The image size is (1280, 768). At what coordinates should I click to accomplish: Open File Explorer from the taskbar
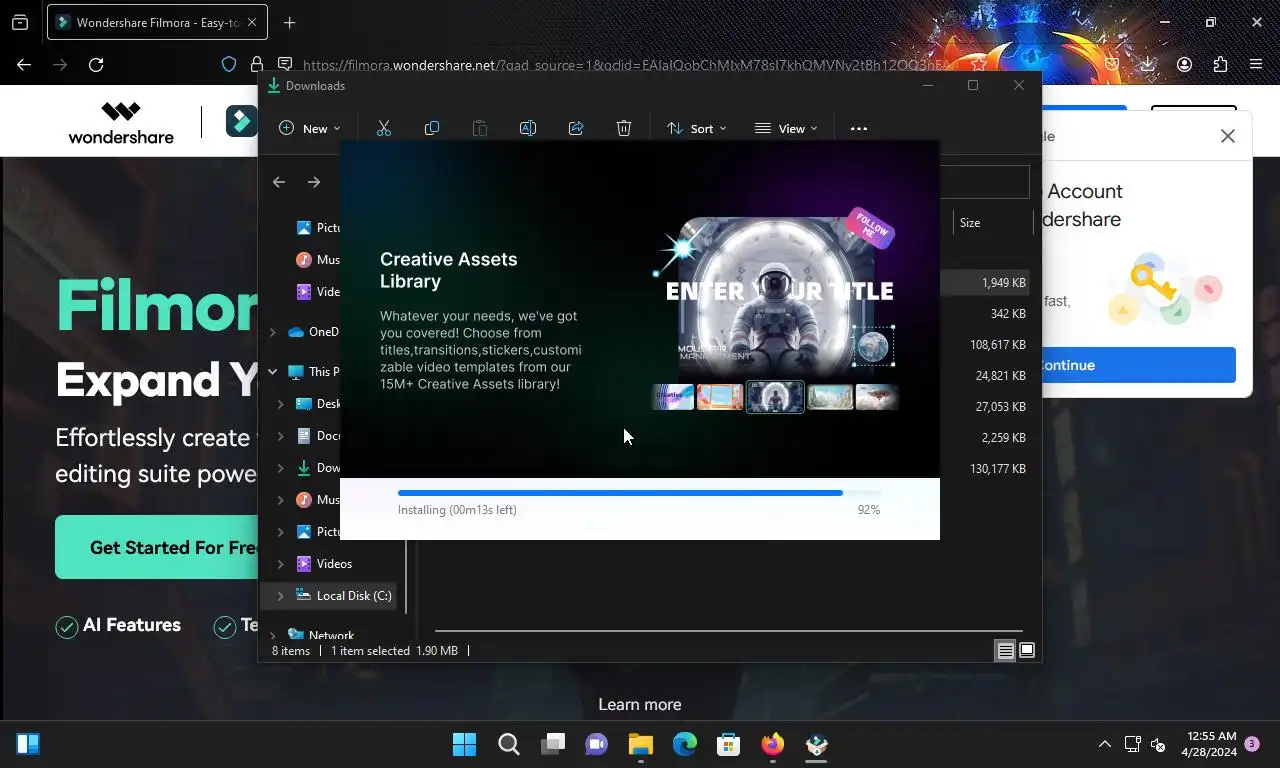coord(641,744)
